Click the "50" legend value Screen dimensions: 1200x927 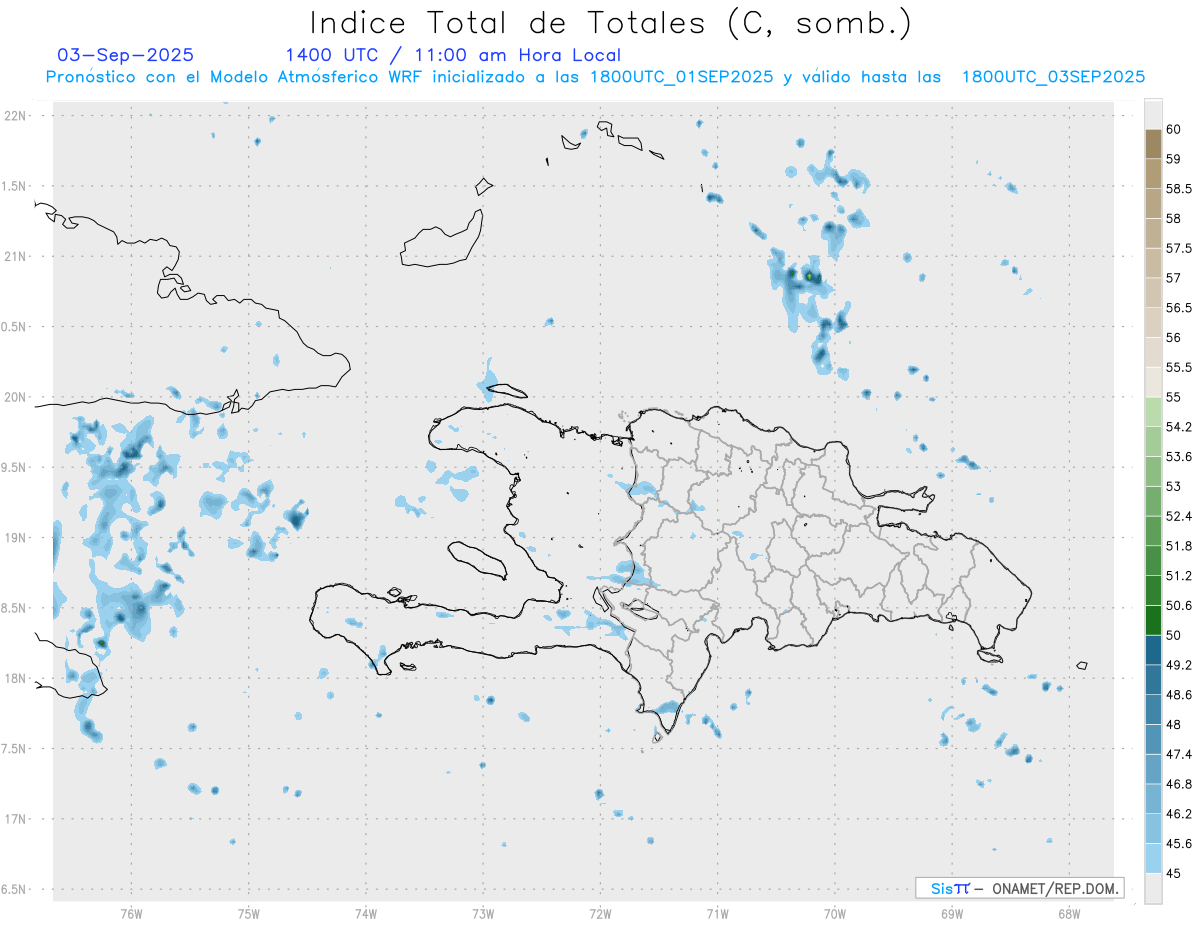point(1173,635)
